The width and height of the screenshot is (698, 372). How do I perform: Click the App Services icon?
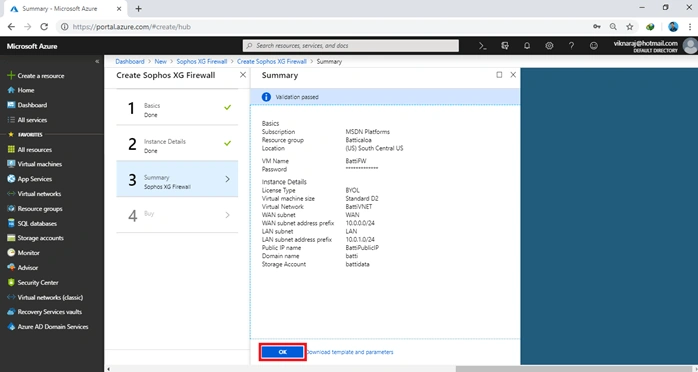tap(11, 179)
